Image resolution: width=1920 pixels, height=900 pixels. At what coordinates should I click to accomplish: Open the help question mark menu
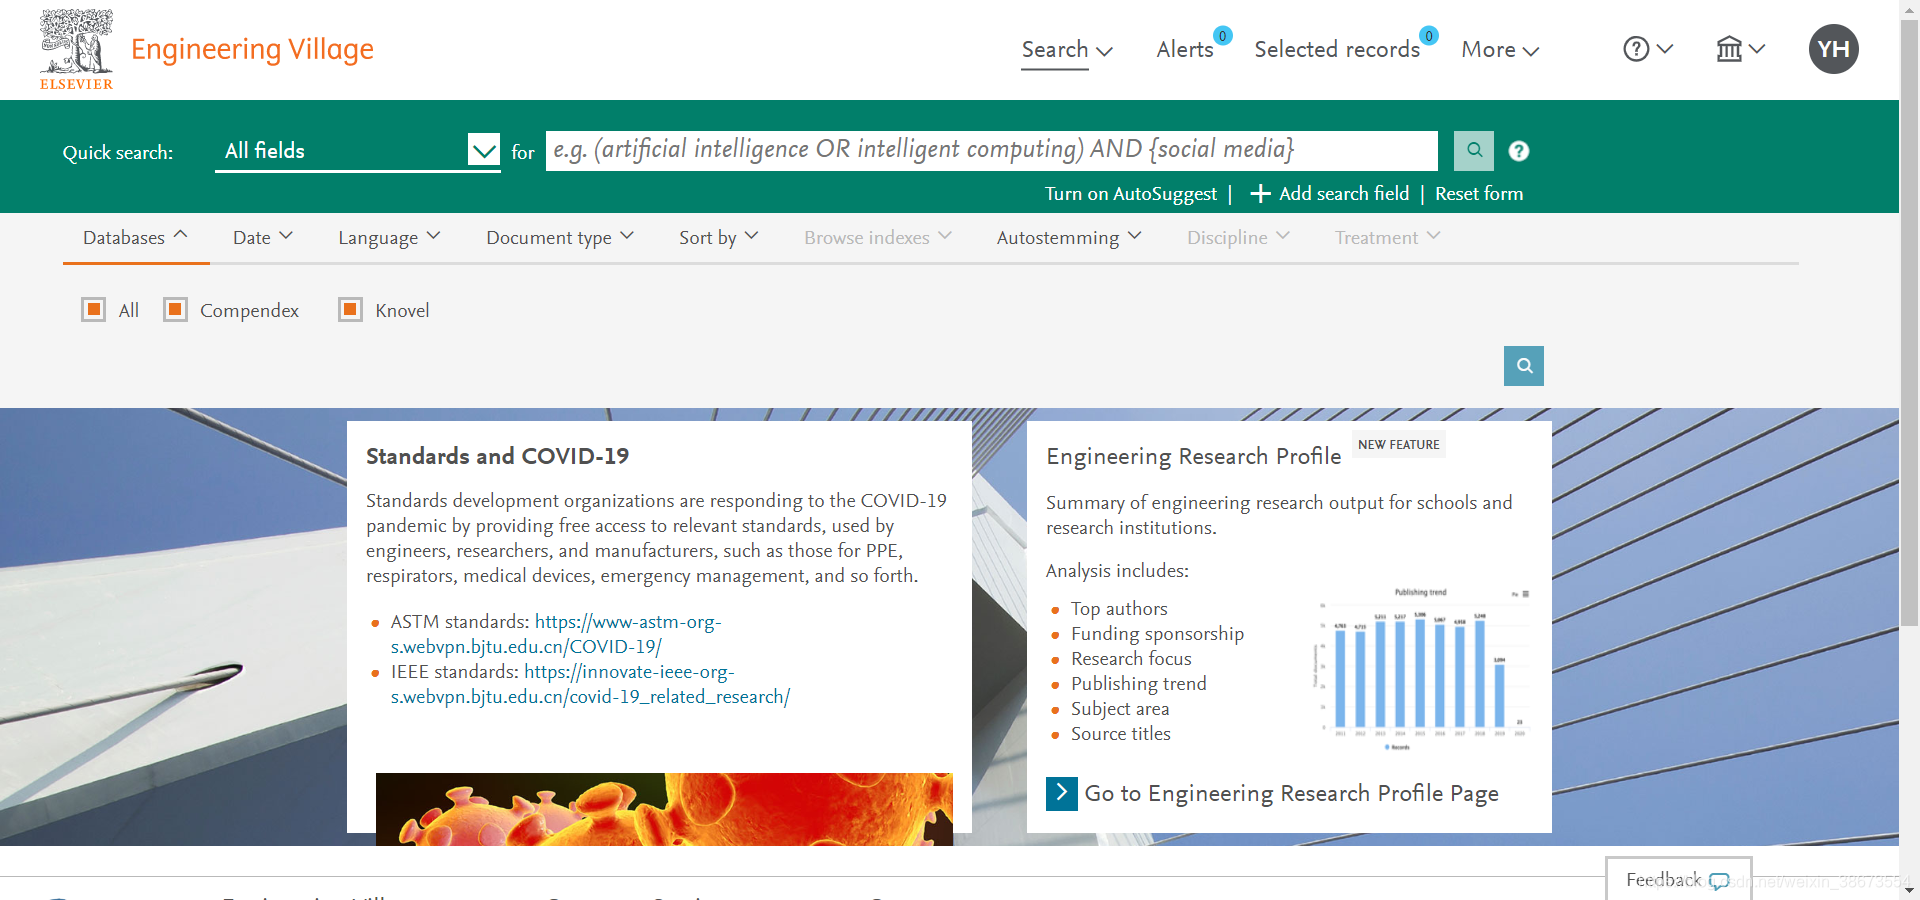tap(1648, 49)
